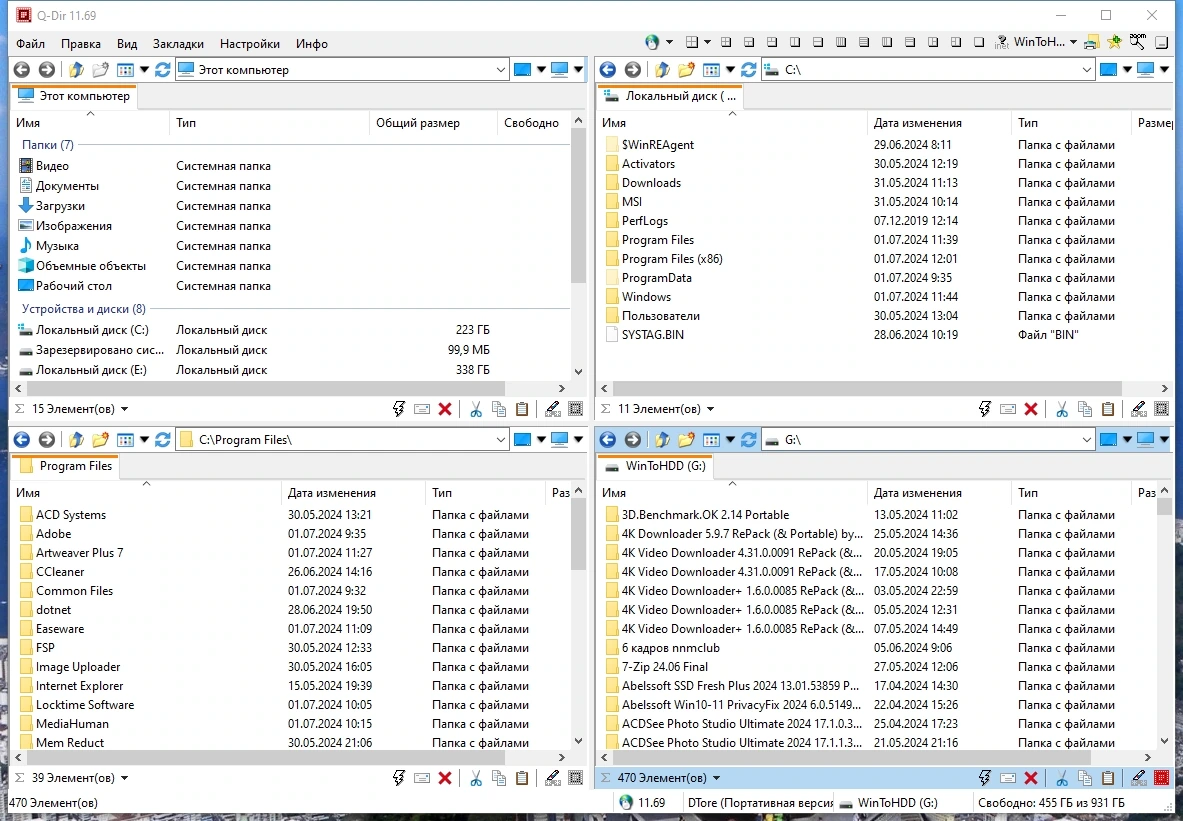The image size is (1183, 821).
Task: Refresh the Этот компьютер pane
Action: [163, 69]
